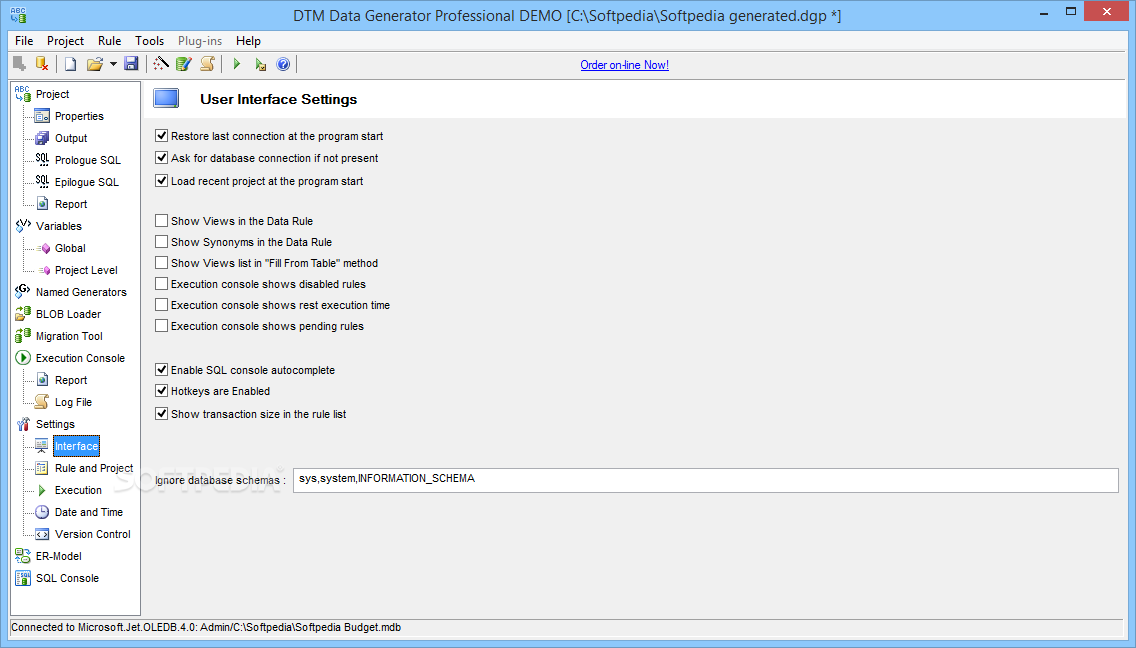Select the Variables tree node

(59, 226)
